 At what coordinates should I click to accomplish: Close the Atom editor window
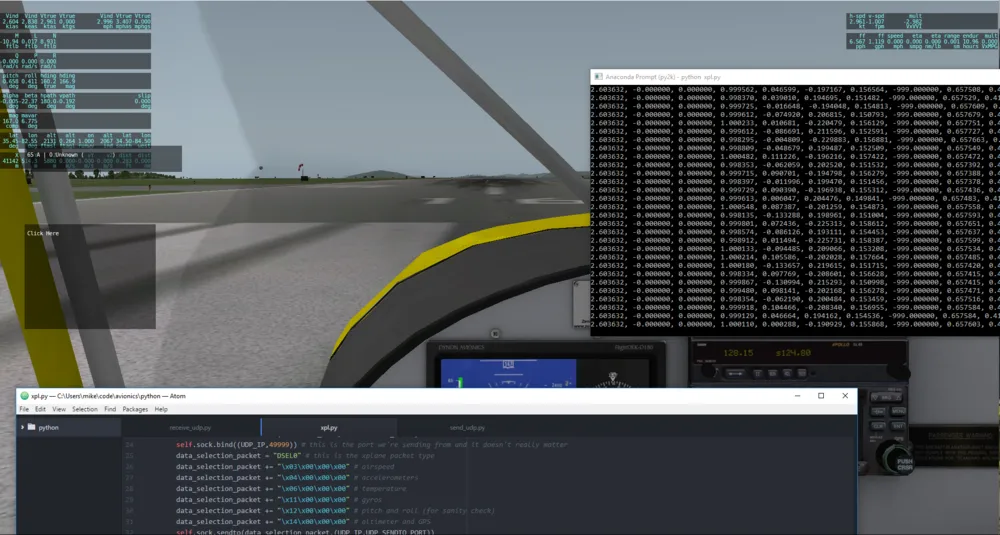845,396
